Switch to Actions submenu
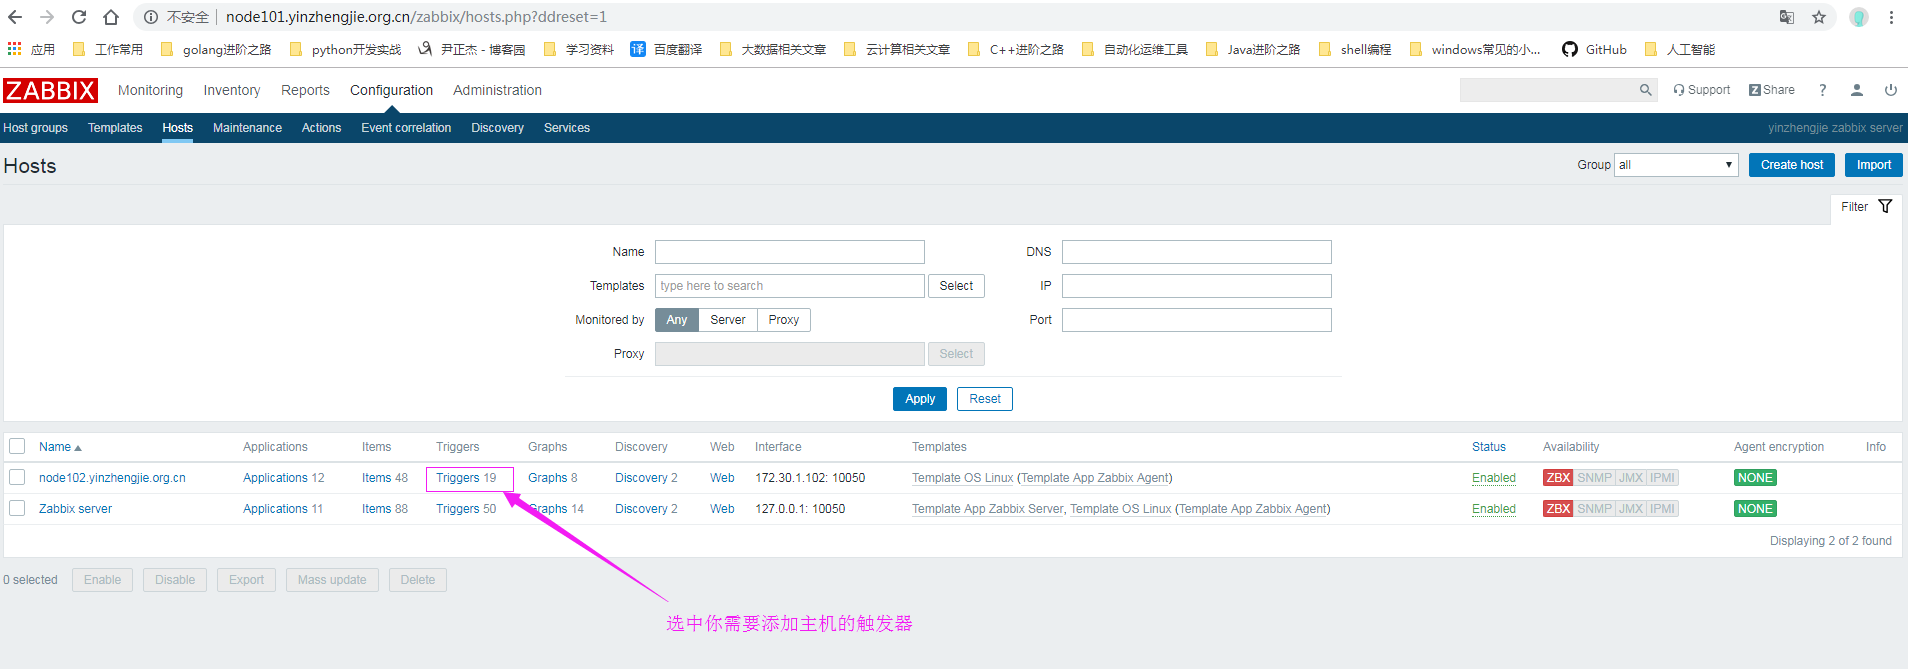The height and width of the screenshot is (669, 1908). tap(321, 128)
